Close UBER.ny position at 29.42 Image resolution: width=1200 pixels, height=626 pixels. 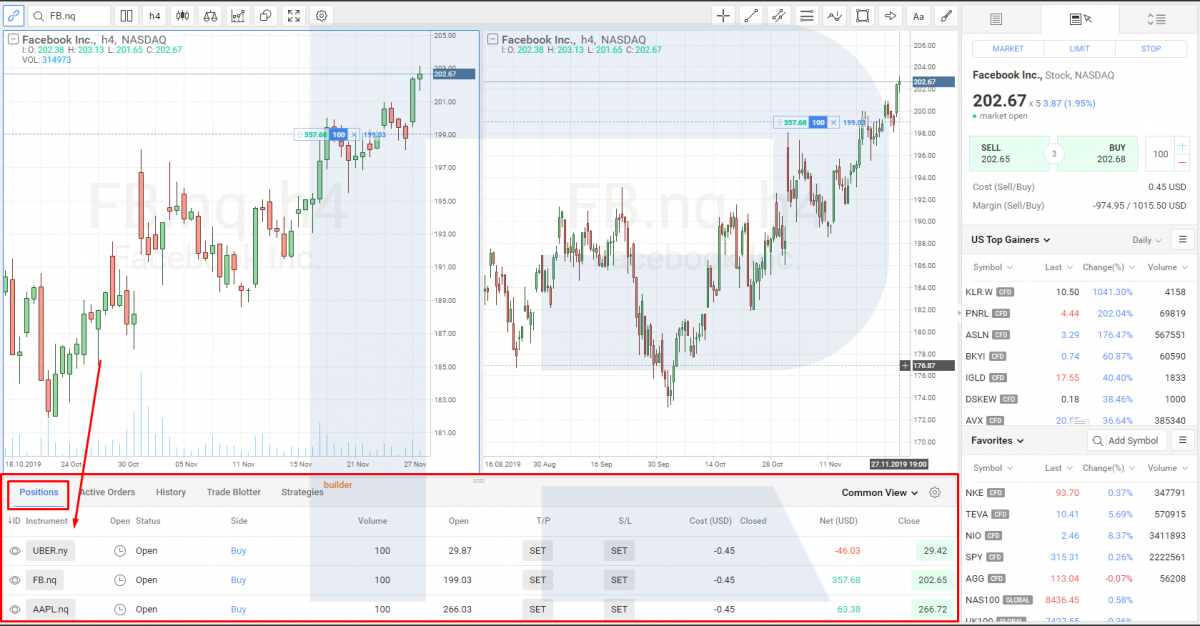934,550
